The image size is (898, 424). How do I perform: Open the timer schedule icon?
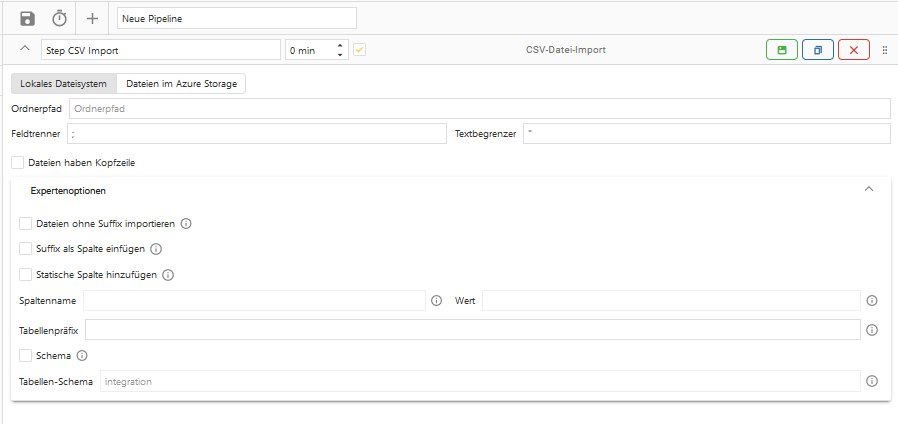point(60,18)
